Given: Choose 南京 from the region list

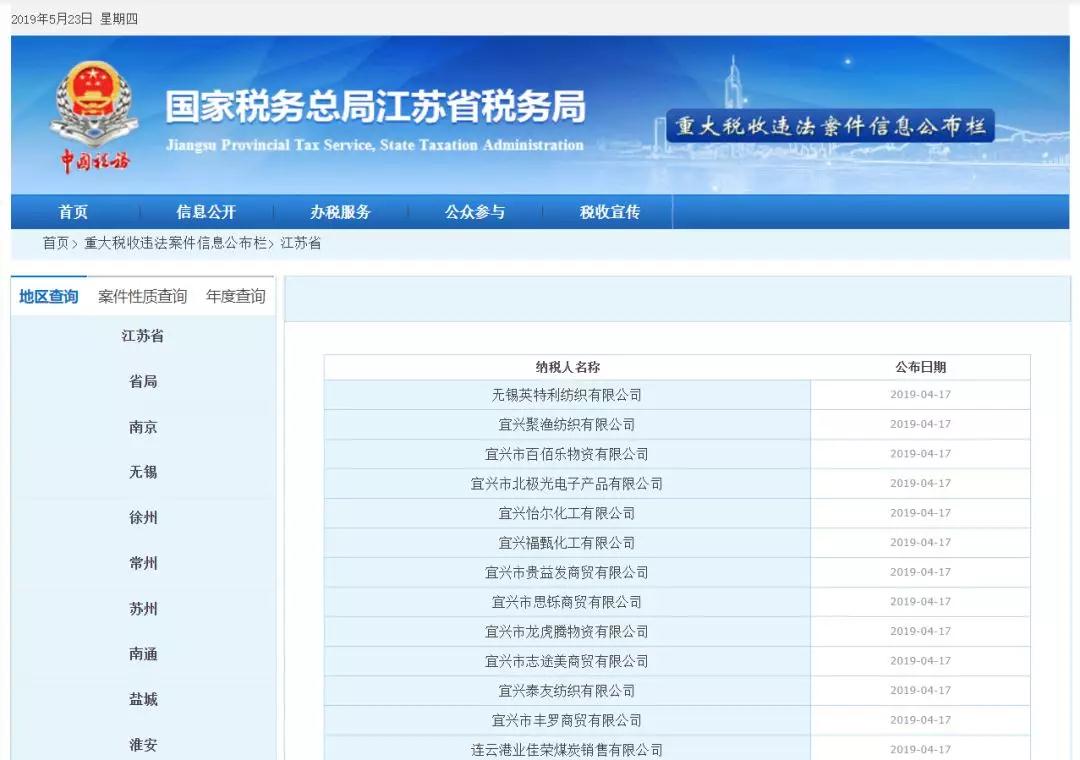Looking at the screenshot, I should (x=143, y=427).
